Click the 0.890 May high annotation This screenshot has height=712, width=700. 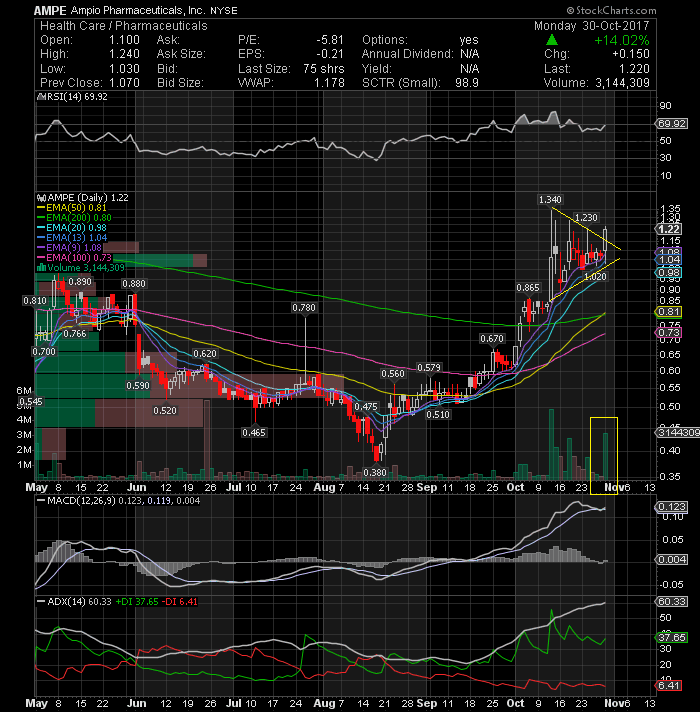point(80,282)
